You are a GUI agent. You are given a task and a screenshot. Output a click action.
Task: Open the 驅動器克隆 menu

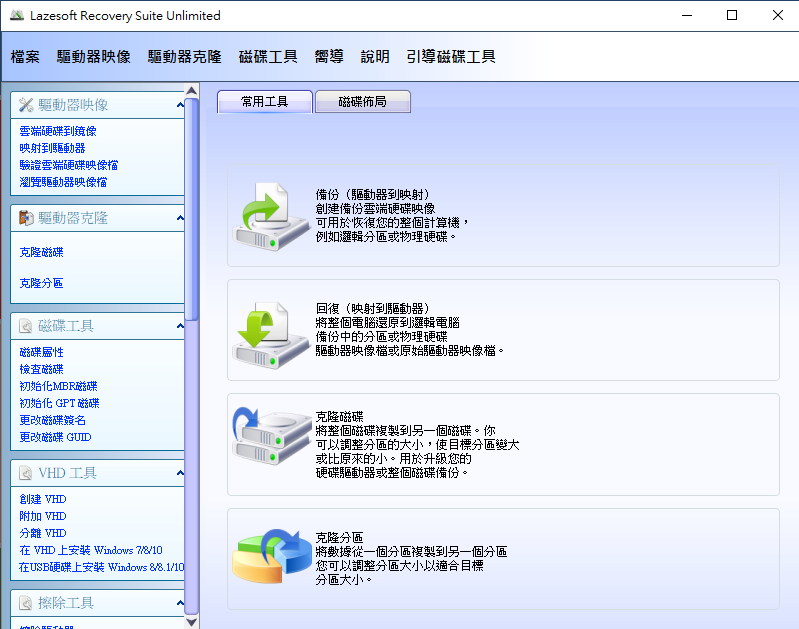pos(184,57)
